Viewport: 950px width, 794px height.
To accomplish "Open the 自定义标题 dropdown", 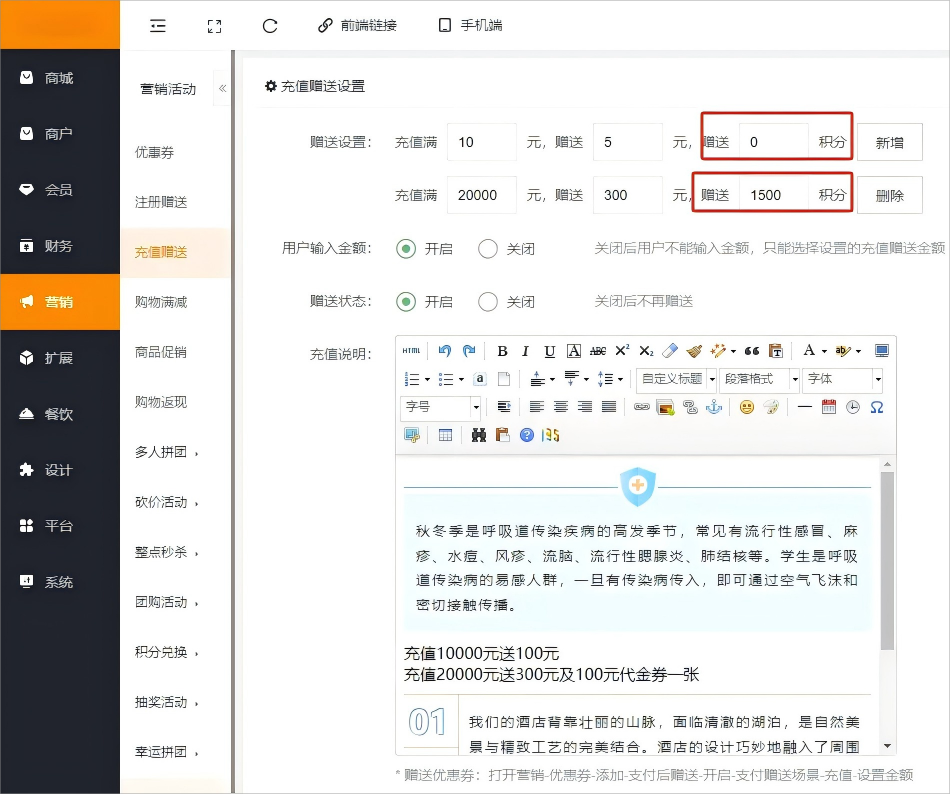I will click(677, 379).
